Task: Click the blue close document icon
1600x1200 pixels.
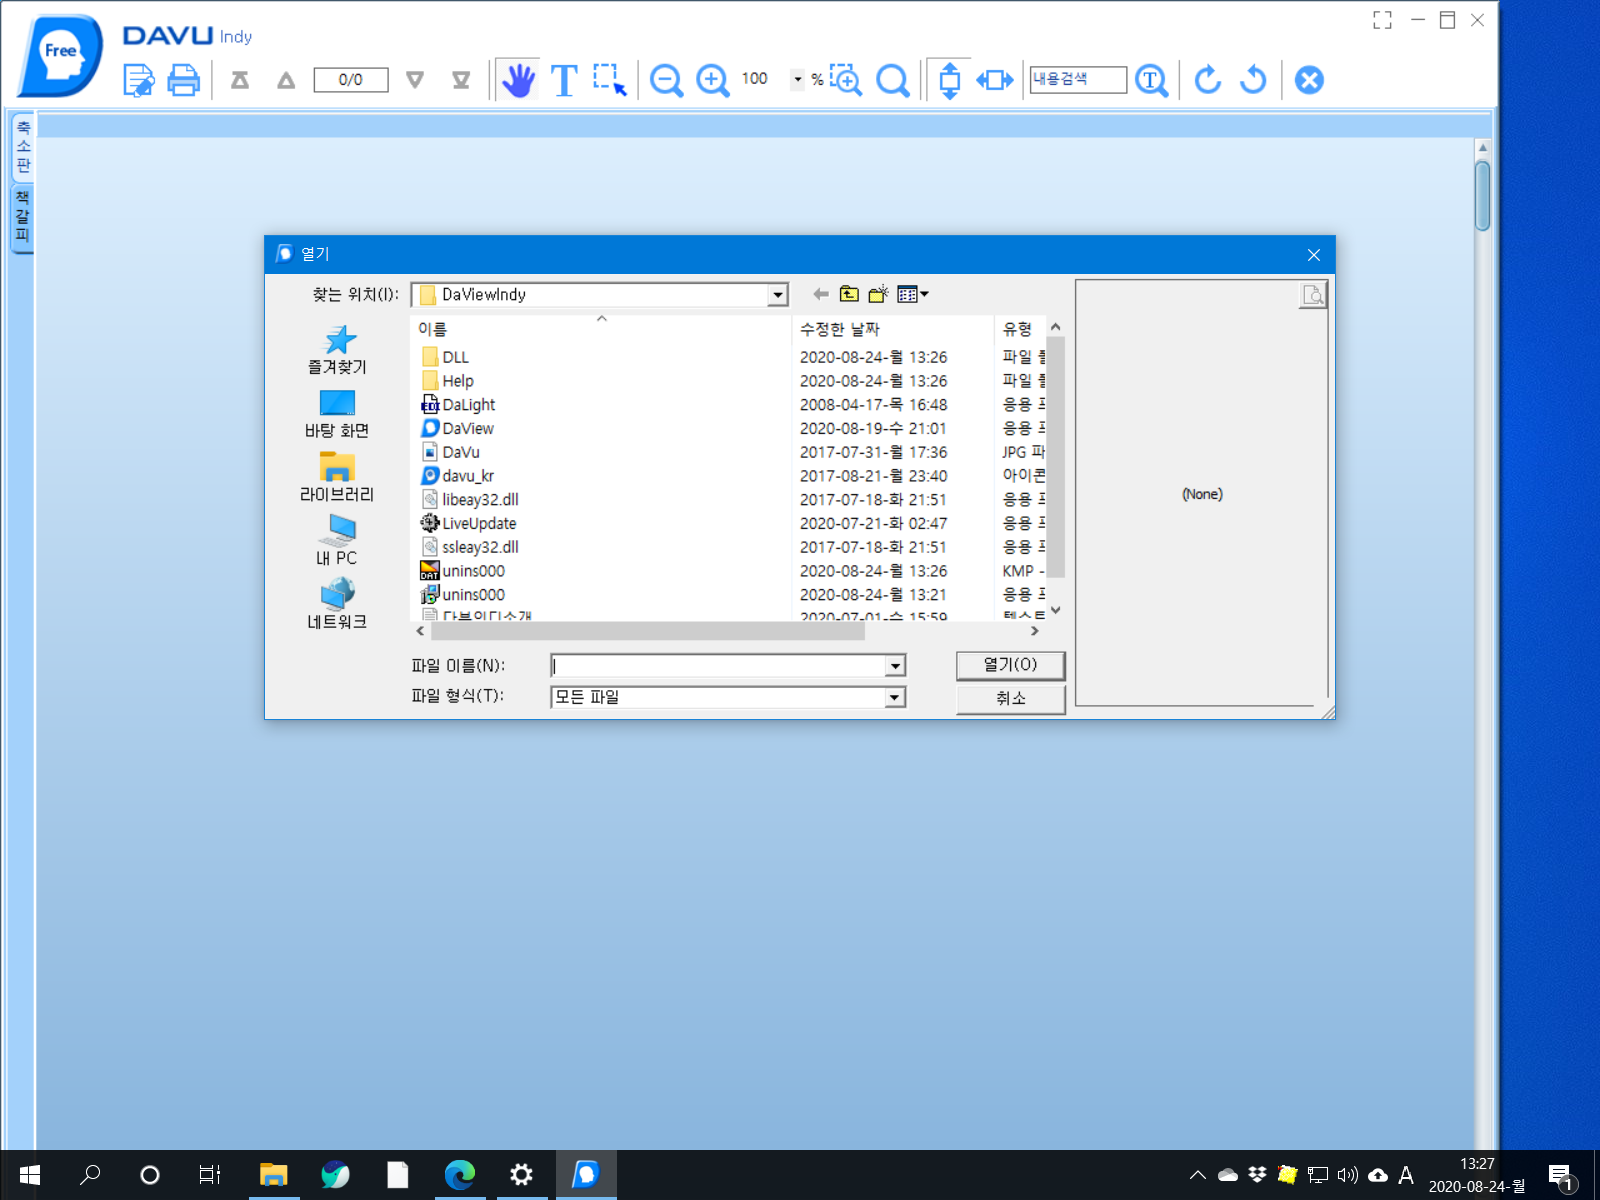Action: point(1309,80)
